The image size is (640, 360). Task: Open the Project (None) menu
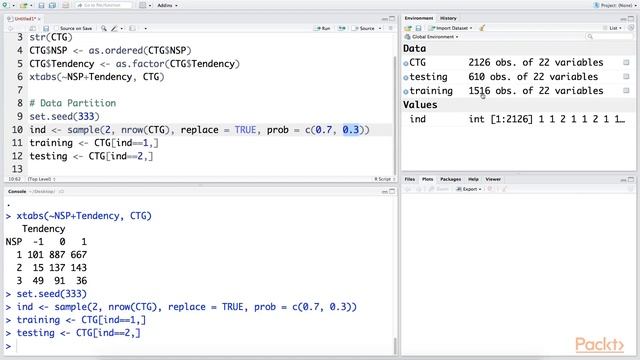point(615,5)
